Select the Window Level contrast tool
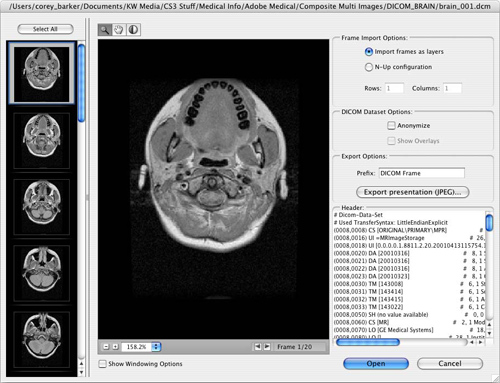This screenshot has height=383, width=500. click(133, 30)
